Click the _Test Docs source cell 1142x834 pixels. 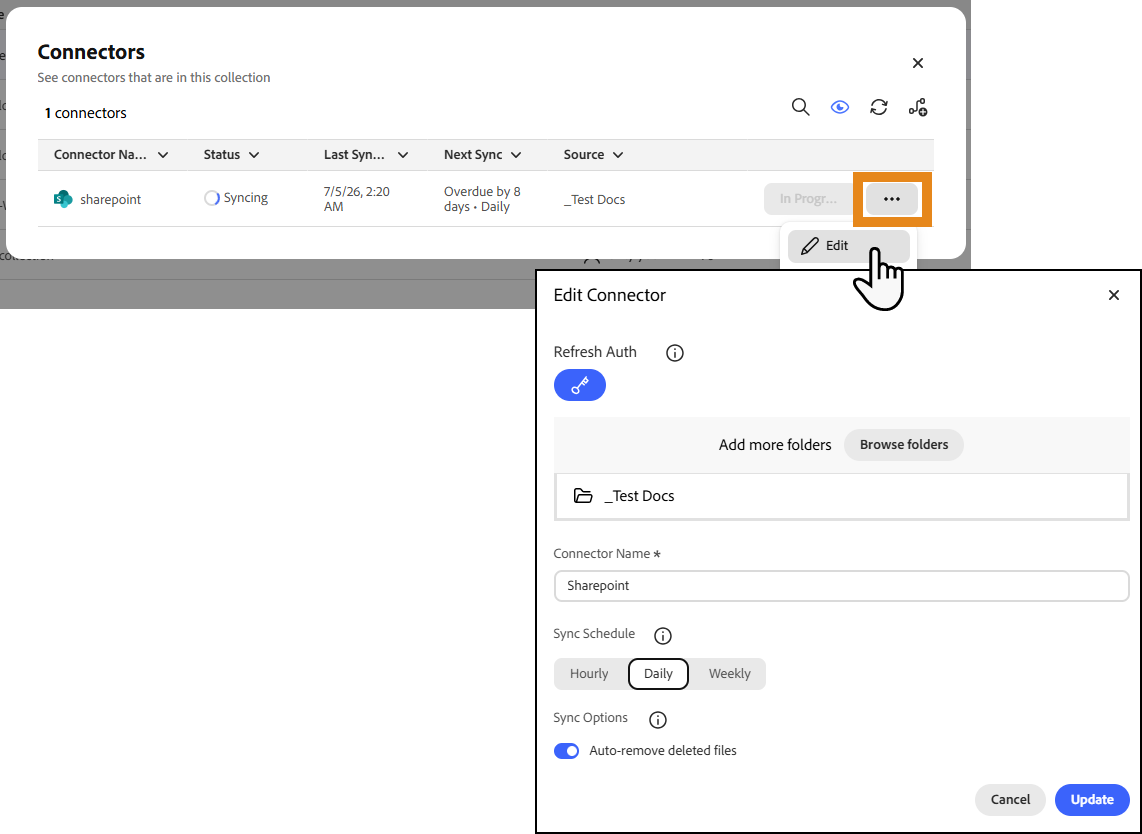click(x=594, y=200)
